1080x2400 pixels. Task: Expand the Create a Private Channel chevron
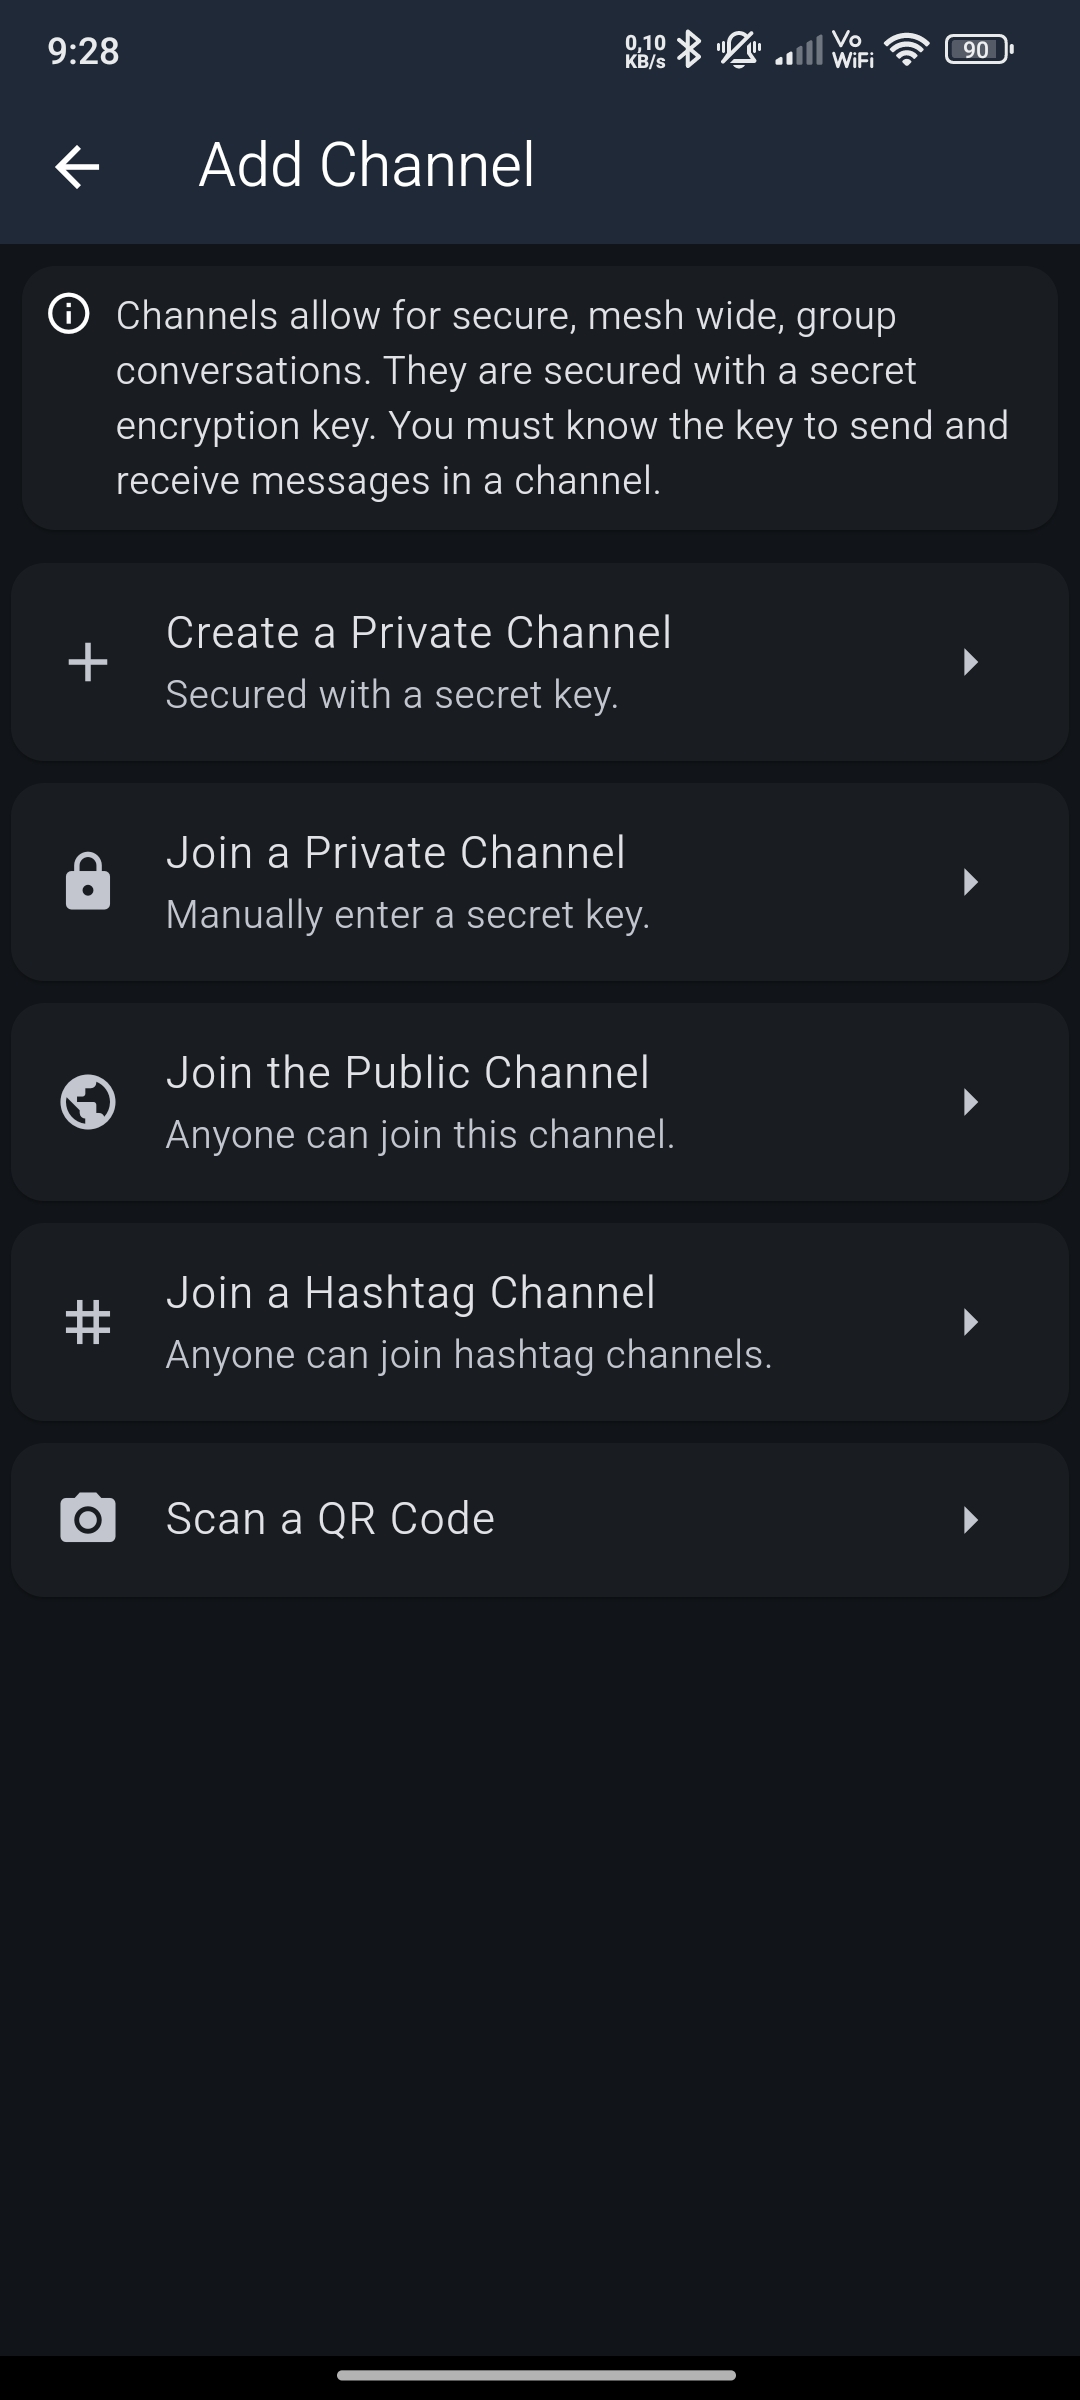[x=969, y=662]
